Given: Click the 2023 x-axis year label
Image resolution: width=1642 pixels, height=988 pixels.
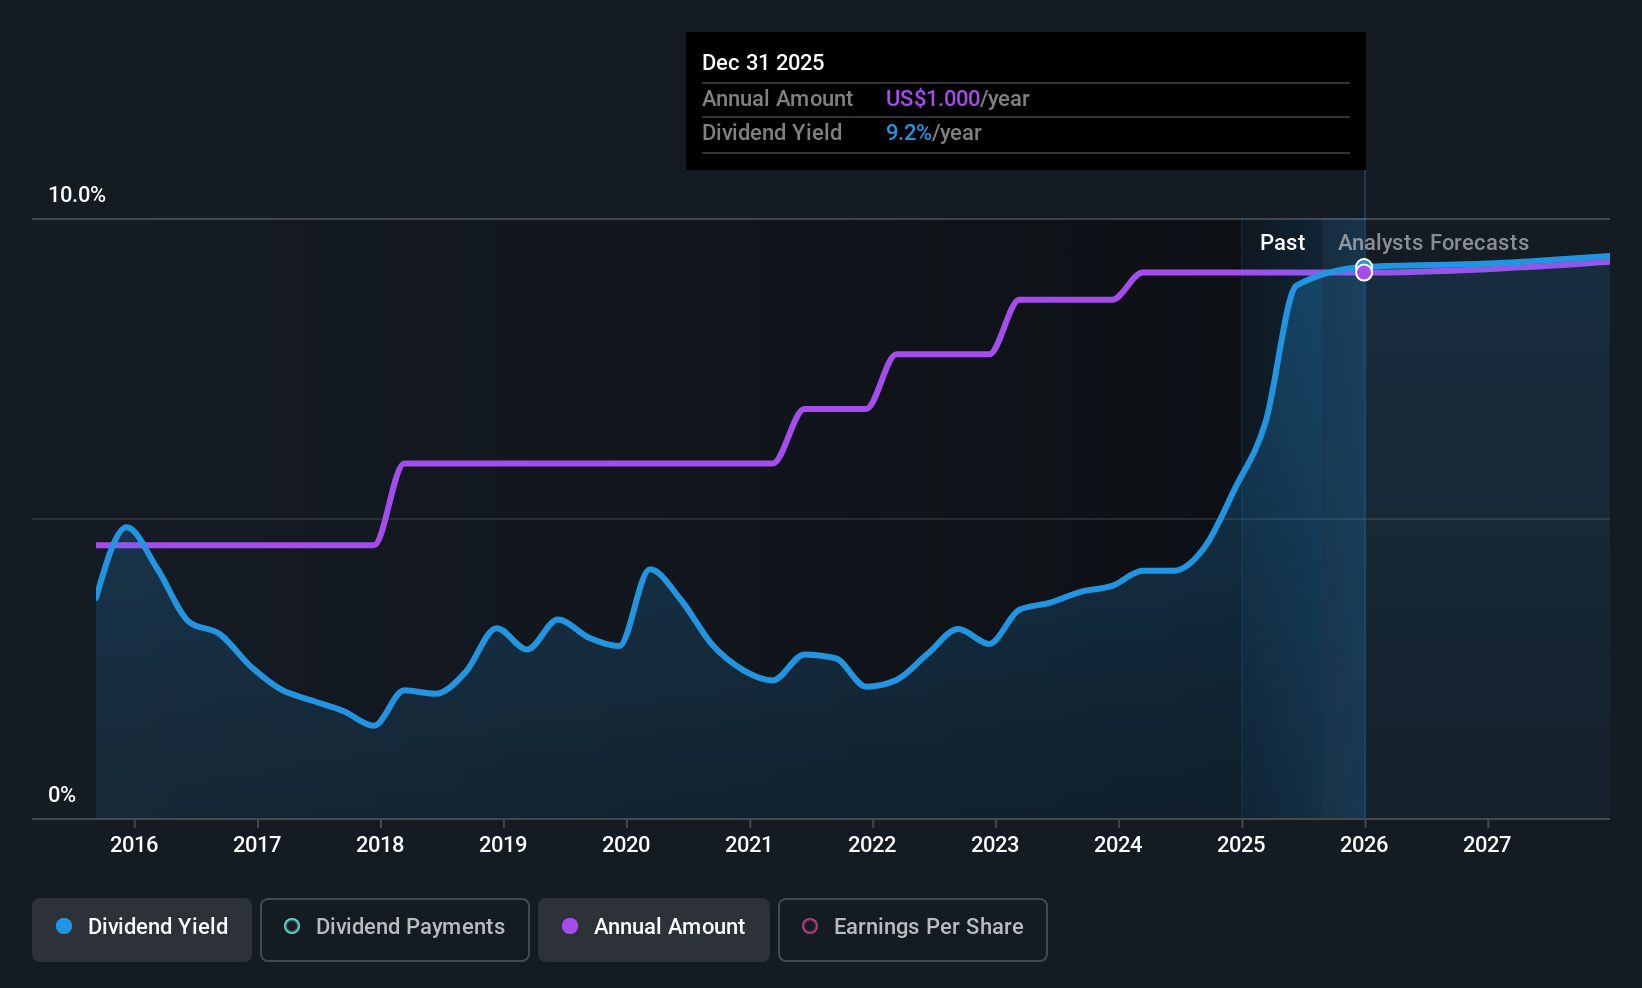Looking at the screenshot, I should click(995, 844).
